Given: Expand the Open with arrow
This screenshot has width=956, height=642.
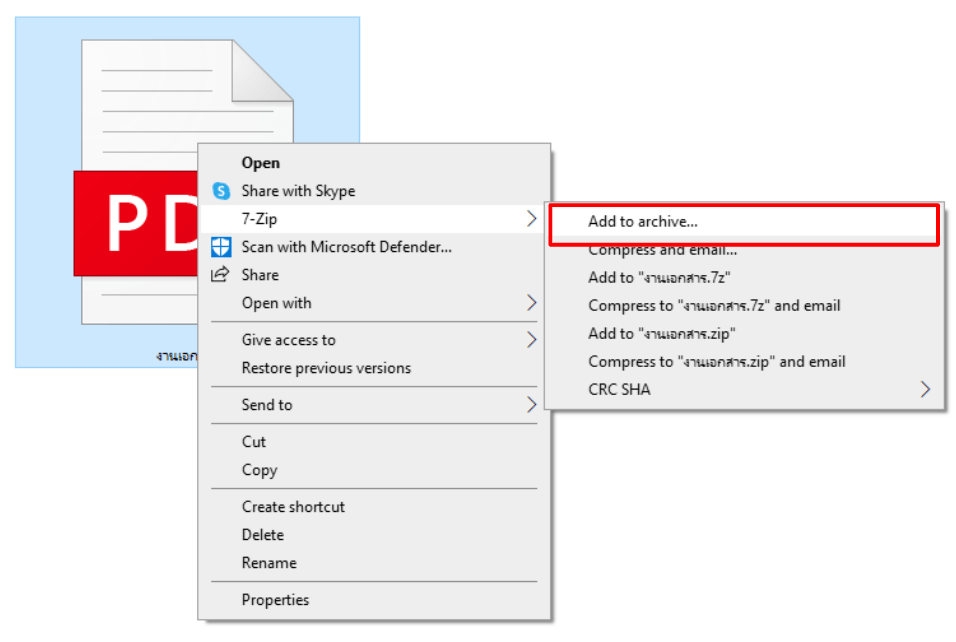Looking at the screenshot, I should [532, 303].
